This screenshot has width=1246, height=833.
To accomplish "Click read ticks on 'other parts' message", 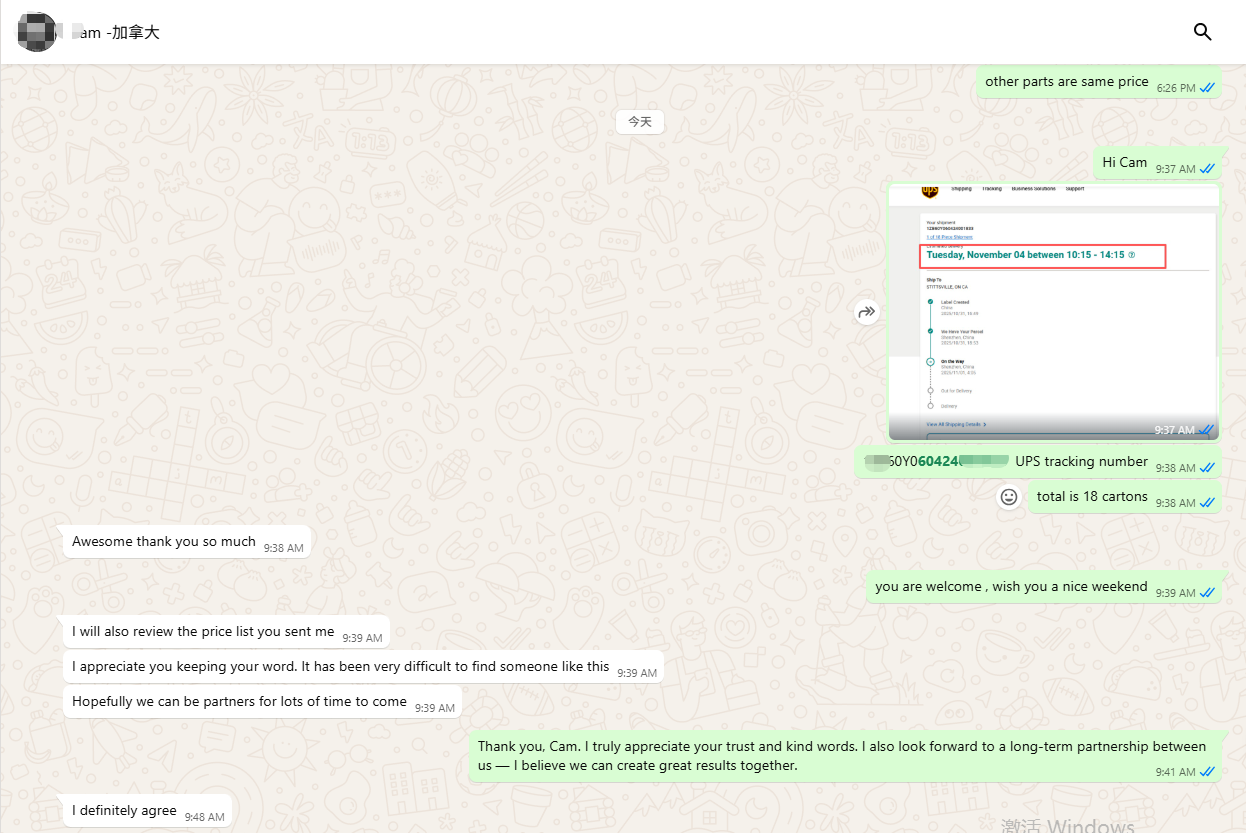I will pos(1207,88).
